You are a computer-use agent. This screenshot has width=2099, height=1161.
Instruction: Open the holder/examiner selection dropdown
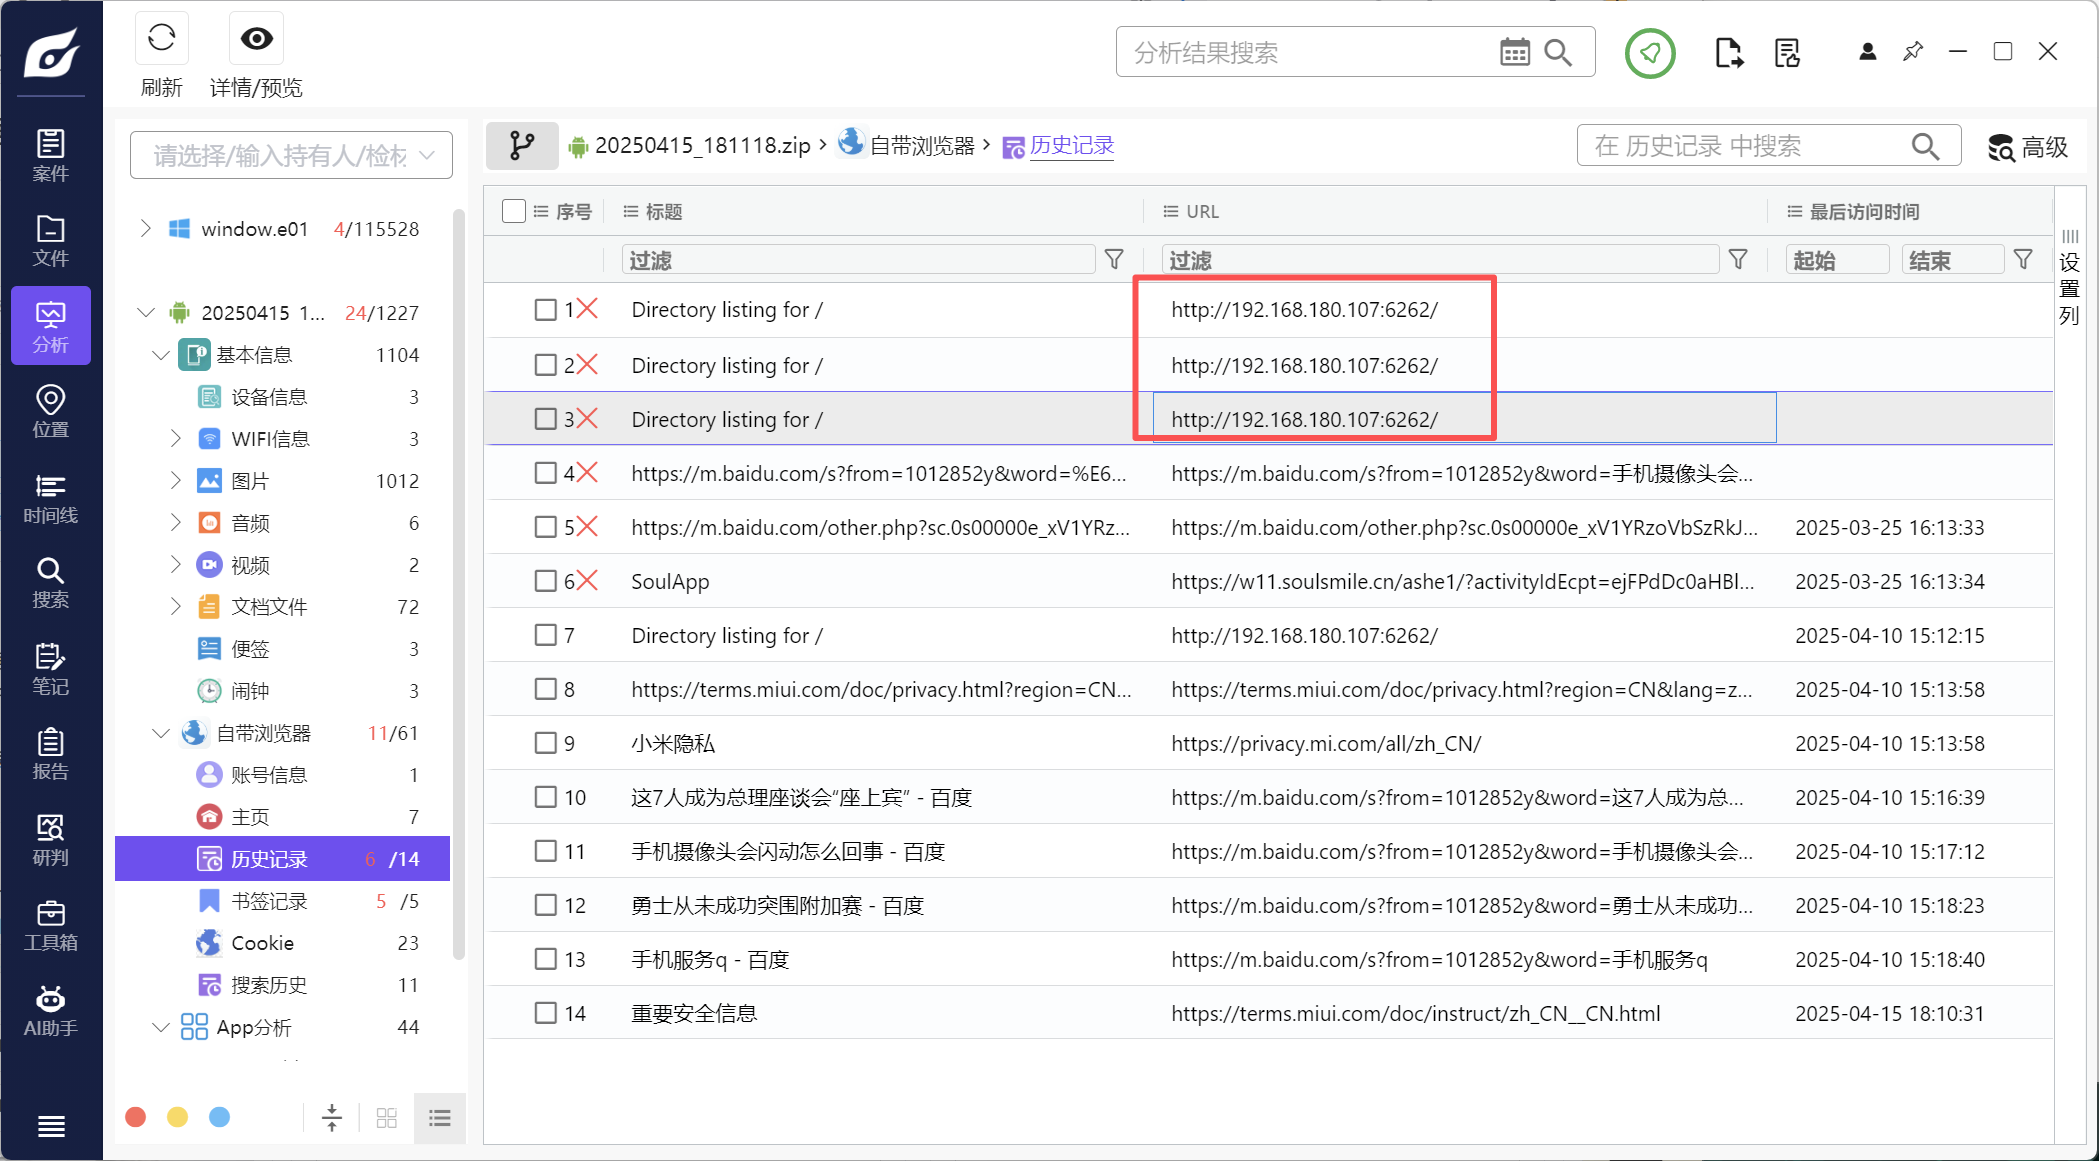click(291, 155)
